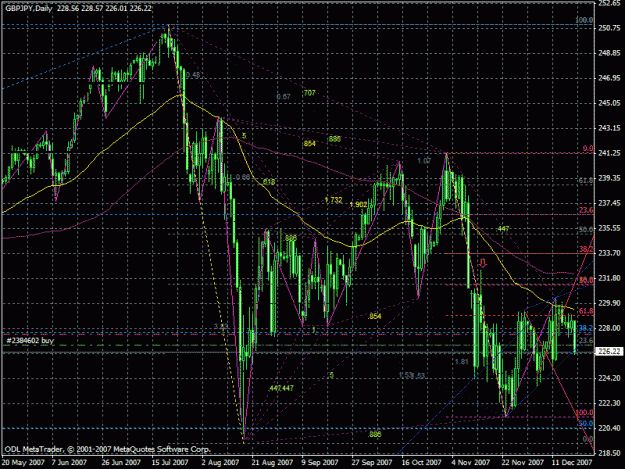Click the '231.80' price axis label

click(x=609, y=278)
